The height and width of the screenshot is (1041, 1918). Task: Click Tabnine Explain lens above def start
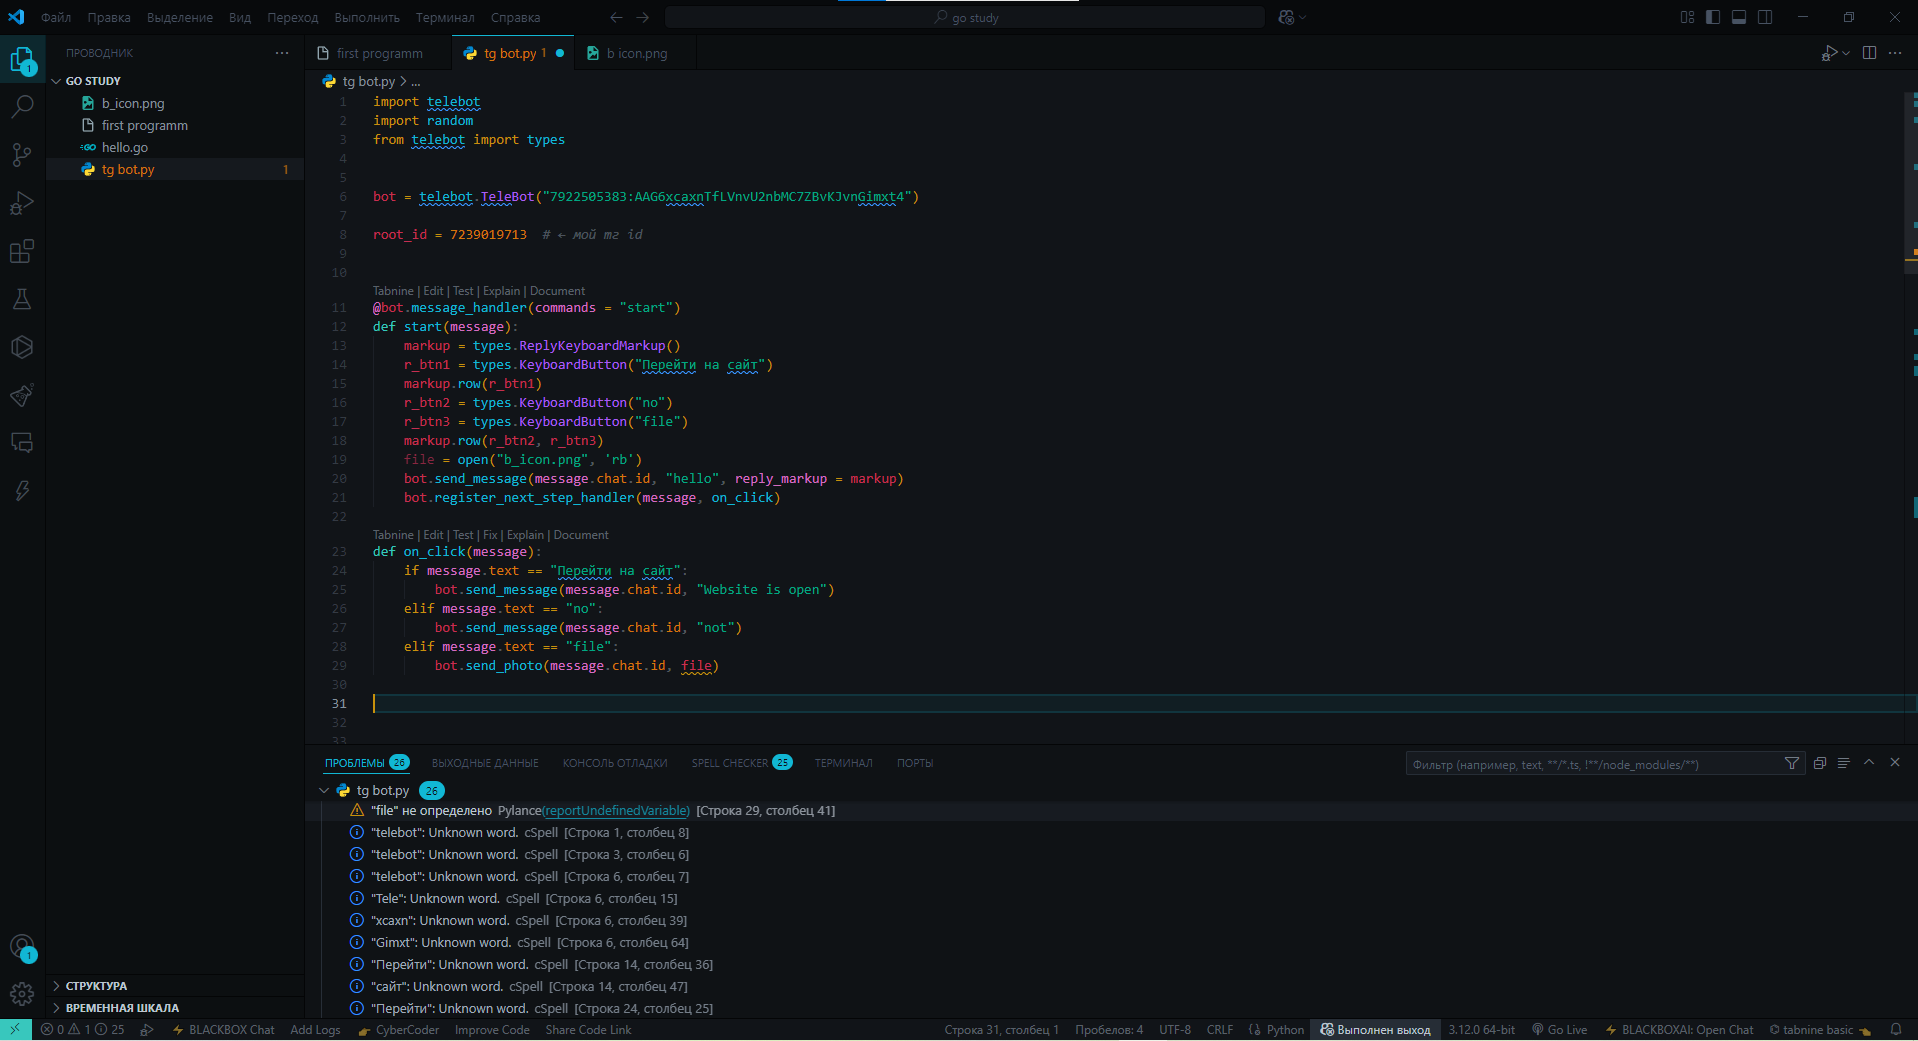click(501, 291)
